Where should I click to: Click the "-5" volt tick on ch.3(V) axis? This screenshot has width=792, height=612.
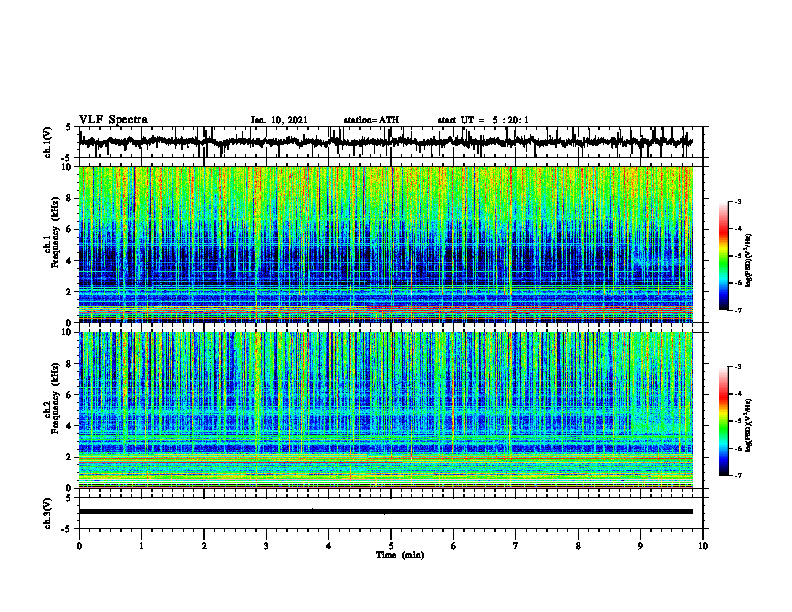point(67,529)
